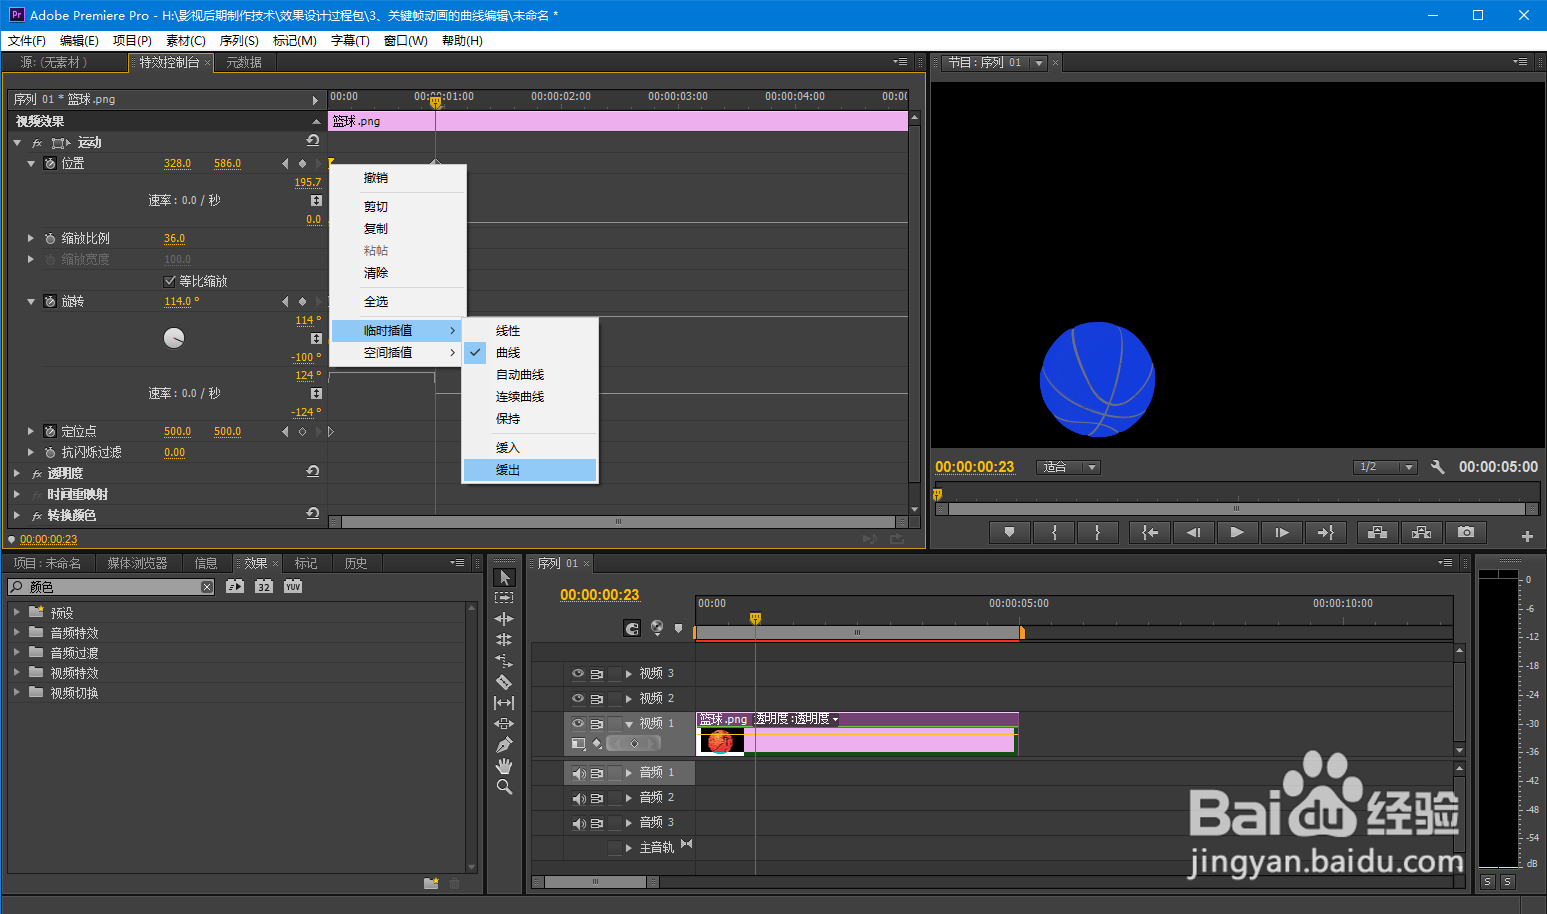The width and height of the screenshot is (1547, 914).
Task: Reset the 透明度 effect
Action: pos(313,471)
